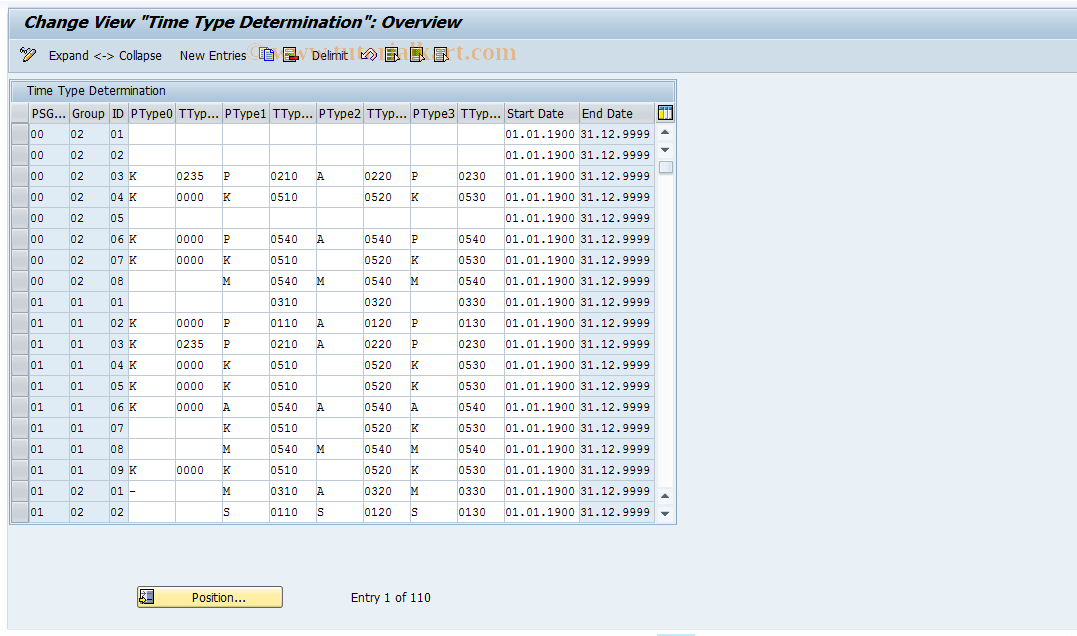Click the PType3 column header
The image size is (1077, 636).
pos(434,114)
